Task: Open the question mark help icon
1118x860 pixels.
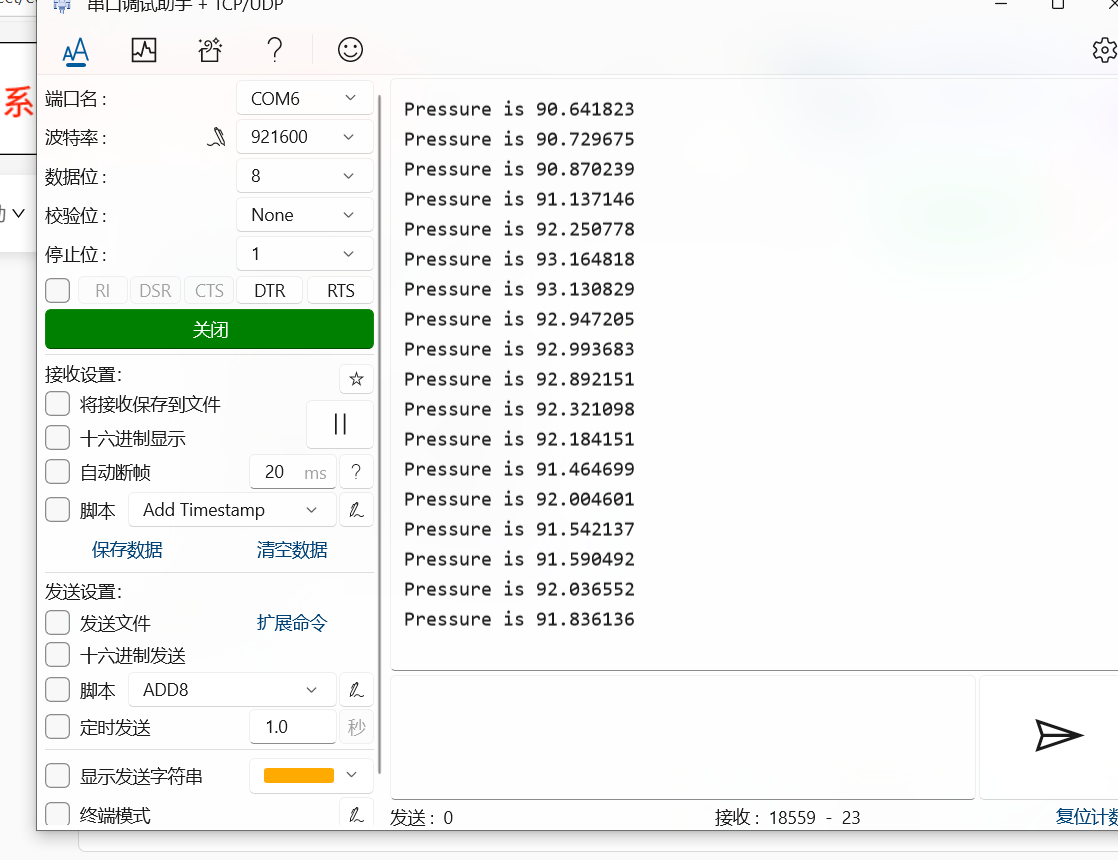Action: [x=275, y=50]
